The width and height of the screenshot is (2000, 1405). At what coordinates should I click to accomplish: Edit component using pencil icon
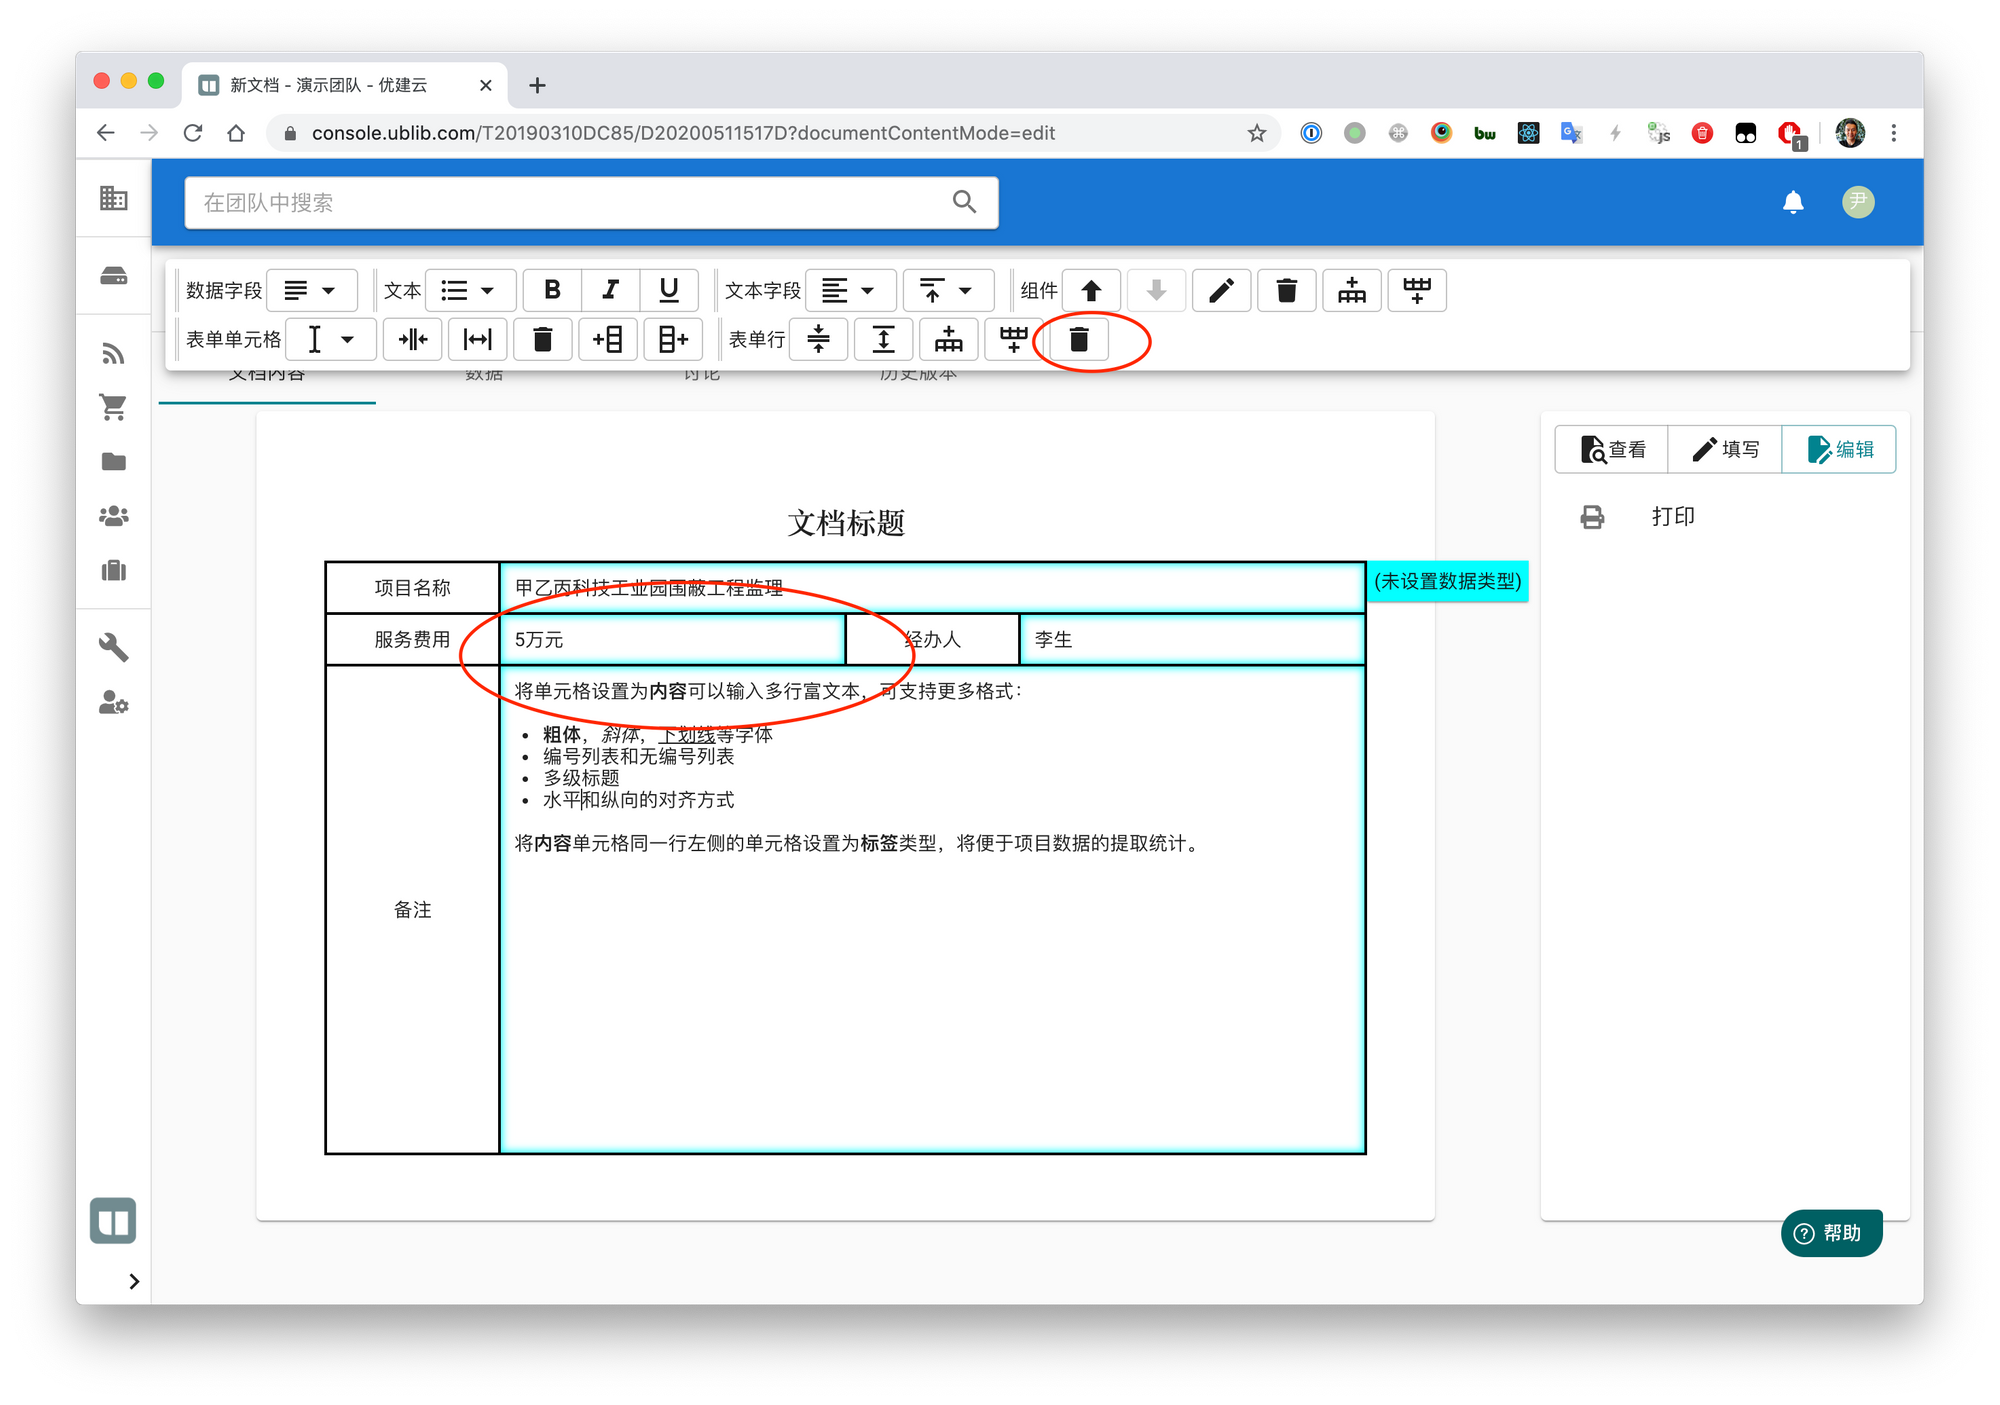click(x=1221, y=290)
